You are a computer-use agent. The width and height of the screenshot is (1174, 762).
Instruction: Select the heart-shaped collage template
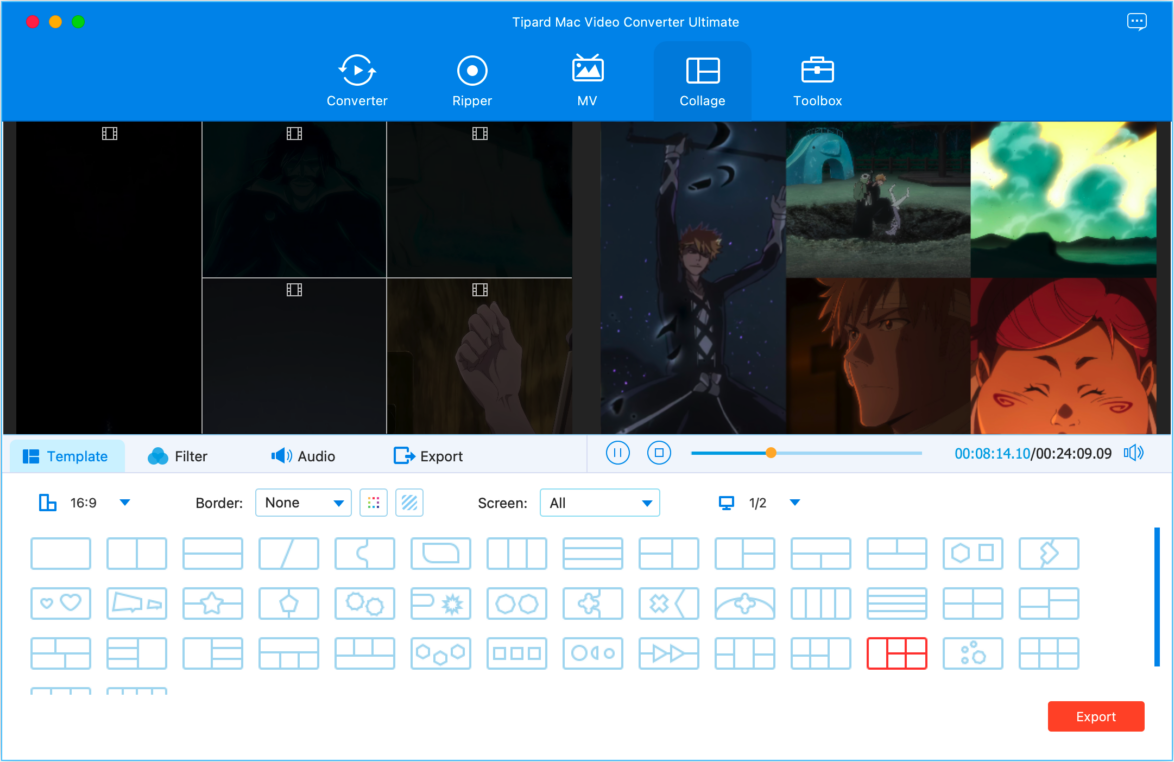tap(61, 604)
